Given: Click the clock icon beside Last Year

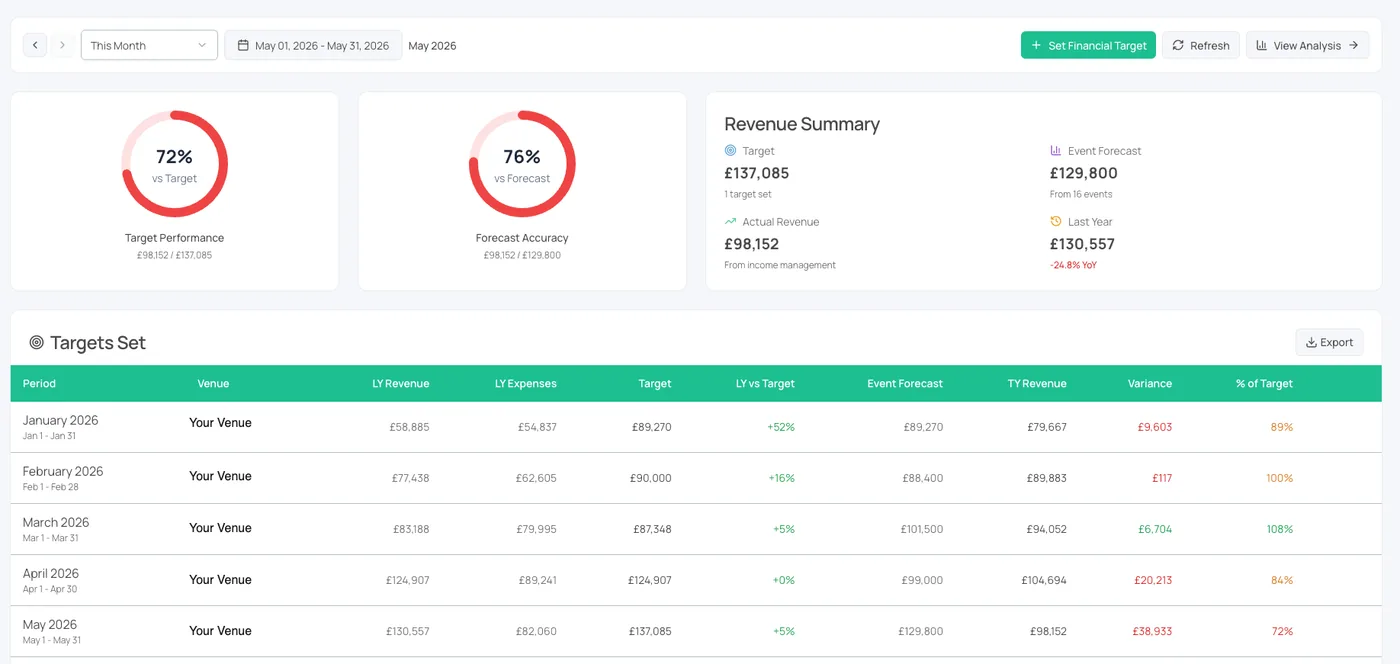Looking at the screenshot, I should click(1056, 222).
